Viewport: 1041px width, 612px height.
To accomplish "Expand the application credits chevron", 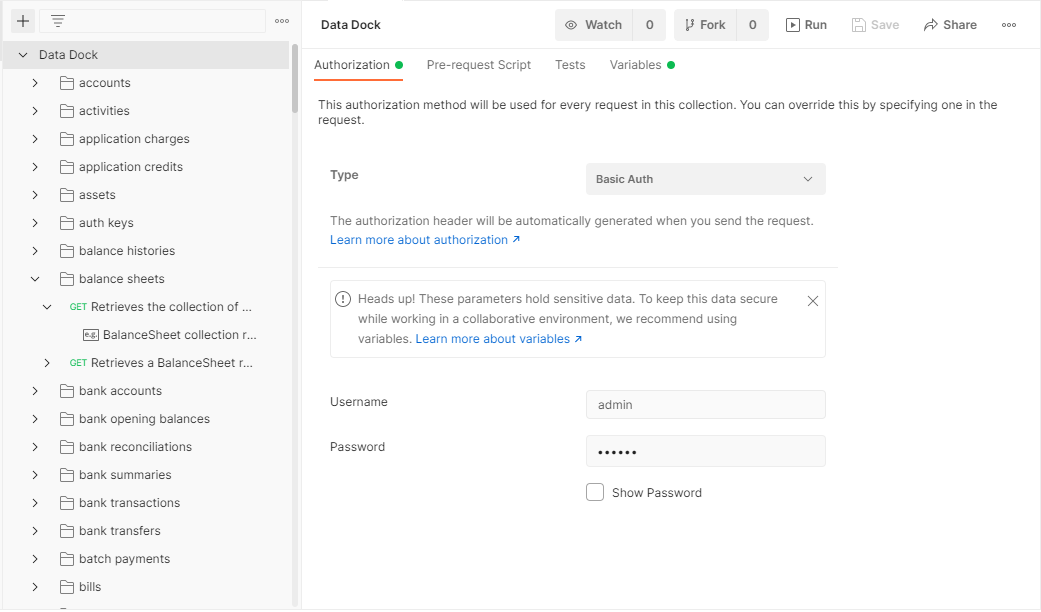I will click(x=35, y=167).
